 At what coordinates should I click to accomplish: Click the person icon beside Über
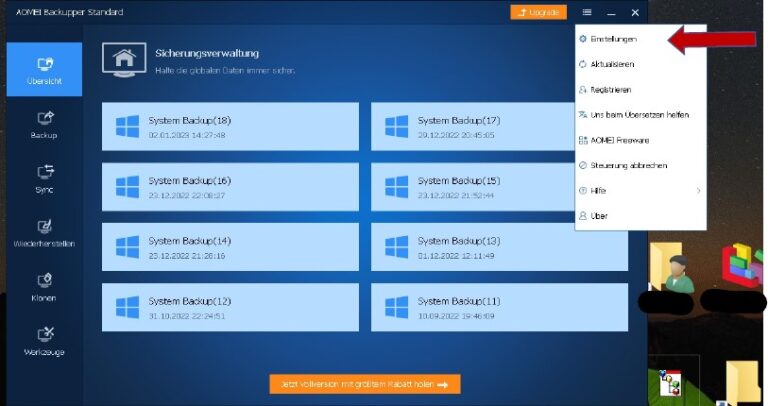click(x=583, y=216)
